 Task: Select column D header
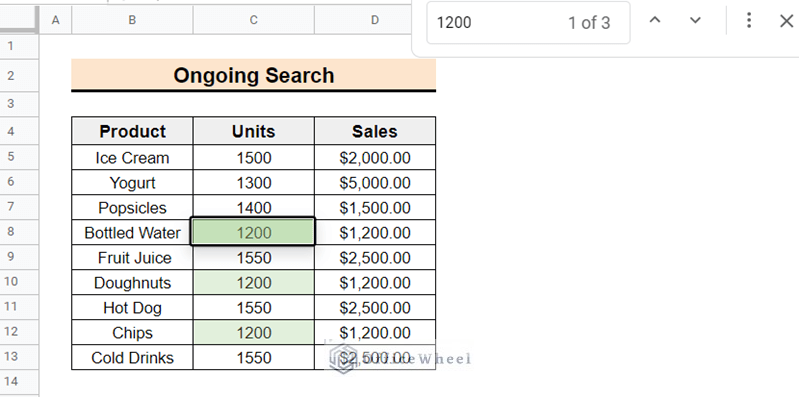pos(375,20)
